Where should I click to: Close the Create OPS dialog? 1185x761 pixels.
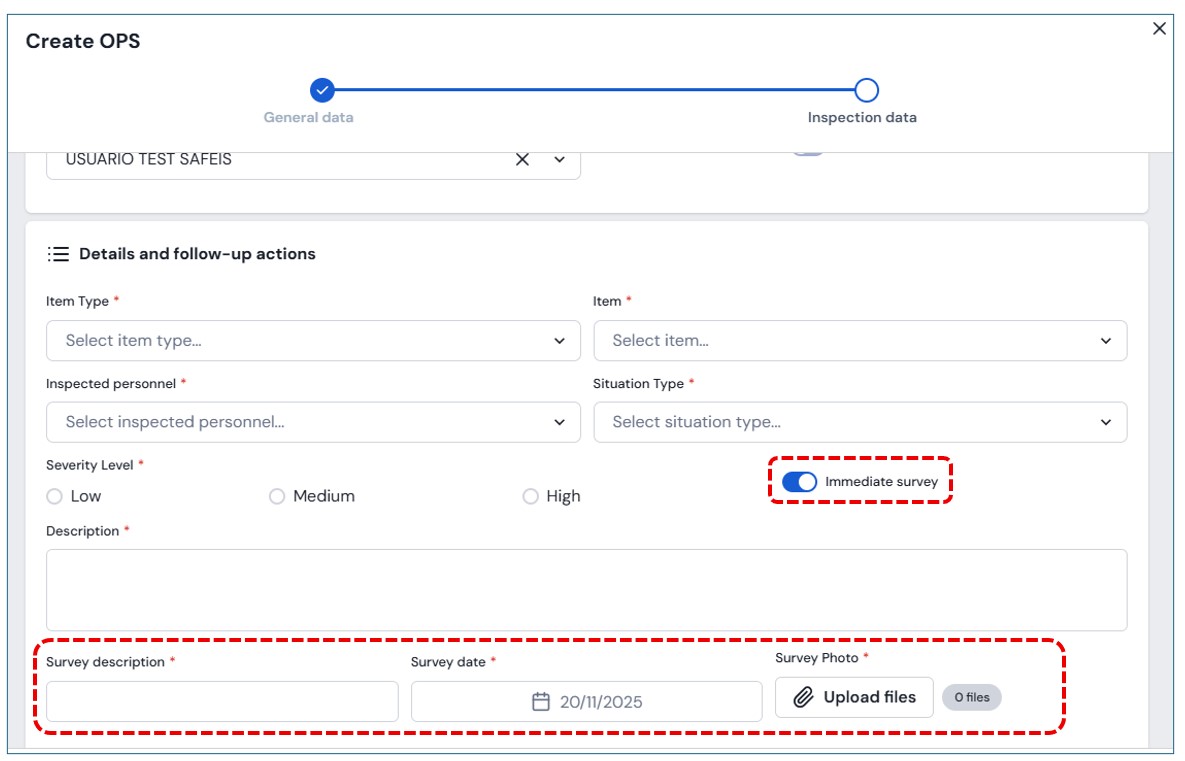tap(1159, 29)
